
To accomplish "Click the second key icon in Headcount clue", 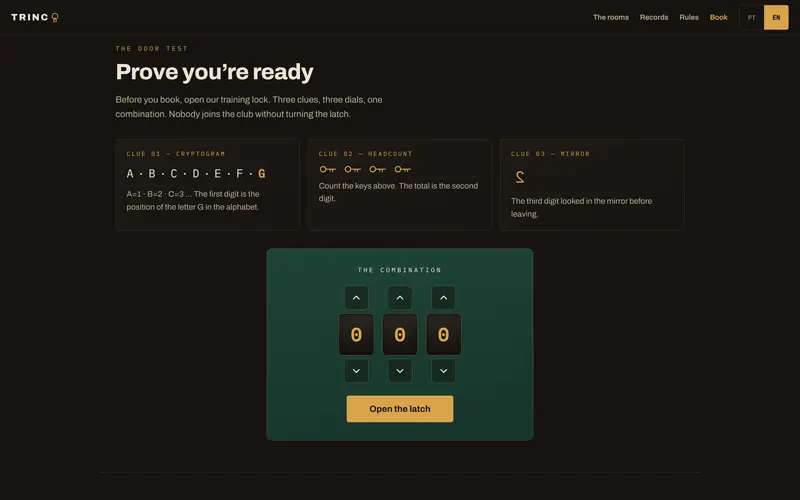I will pyautogui.click(x=353, y=169).
